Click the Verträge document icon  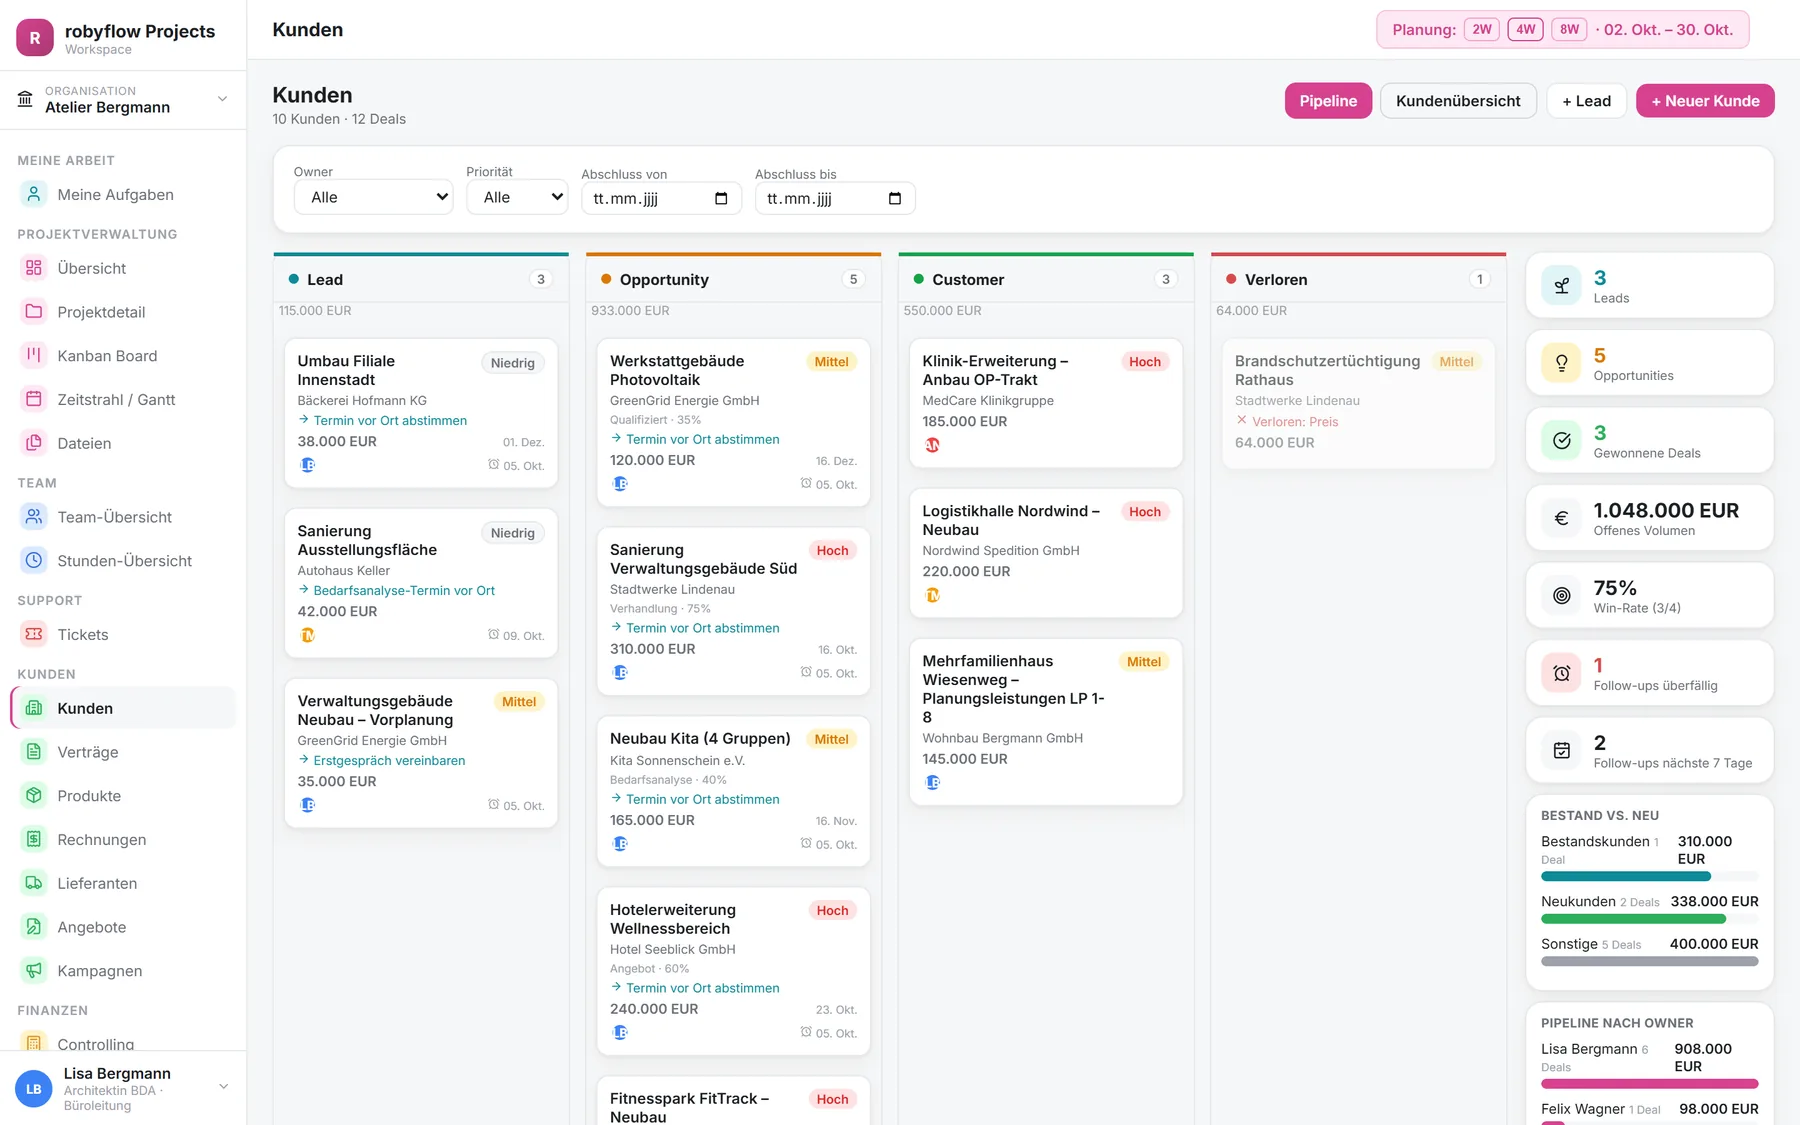[x=34, y=752]
